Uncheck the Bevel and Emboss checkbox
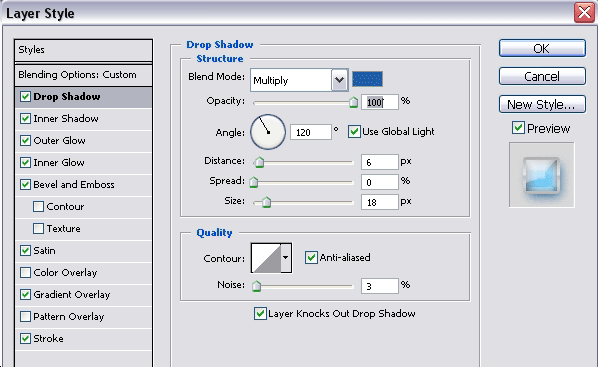Viewport: 598px width, 367px height. [x=25, y=185]
